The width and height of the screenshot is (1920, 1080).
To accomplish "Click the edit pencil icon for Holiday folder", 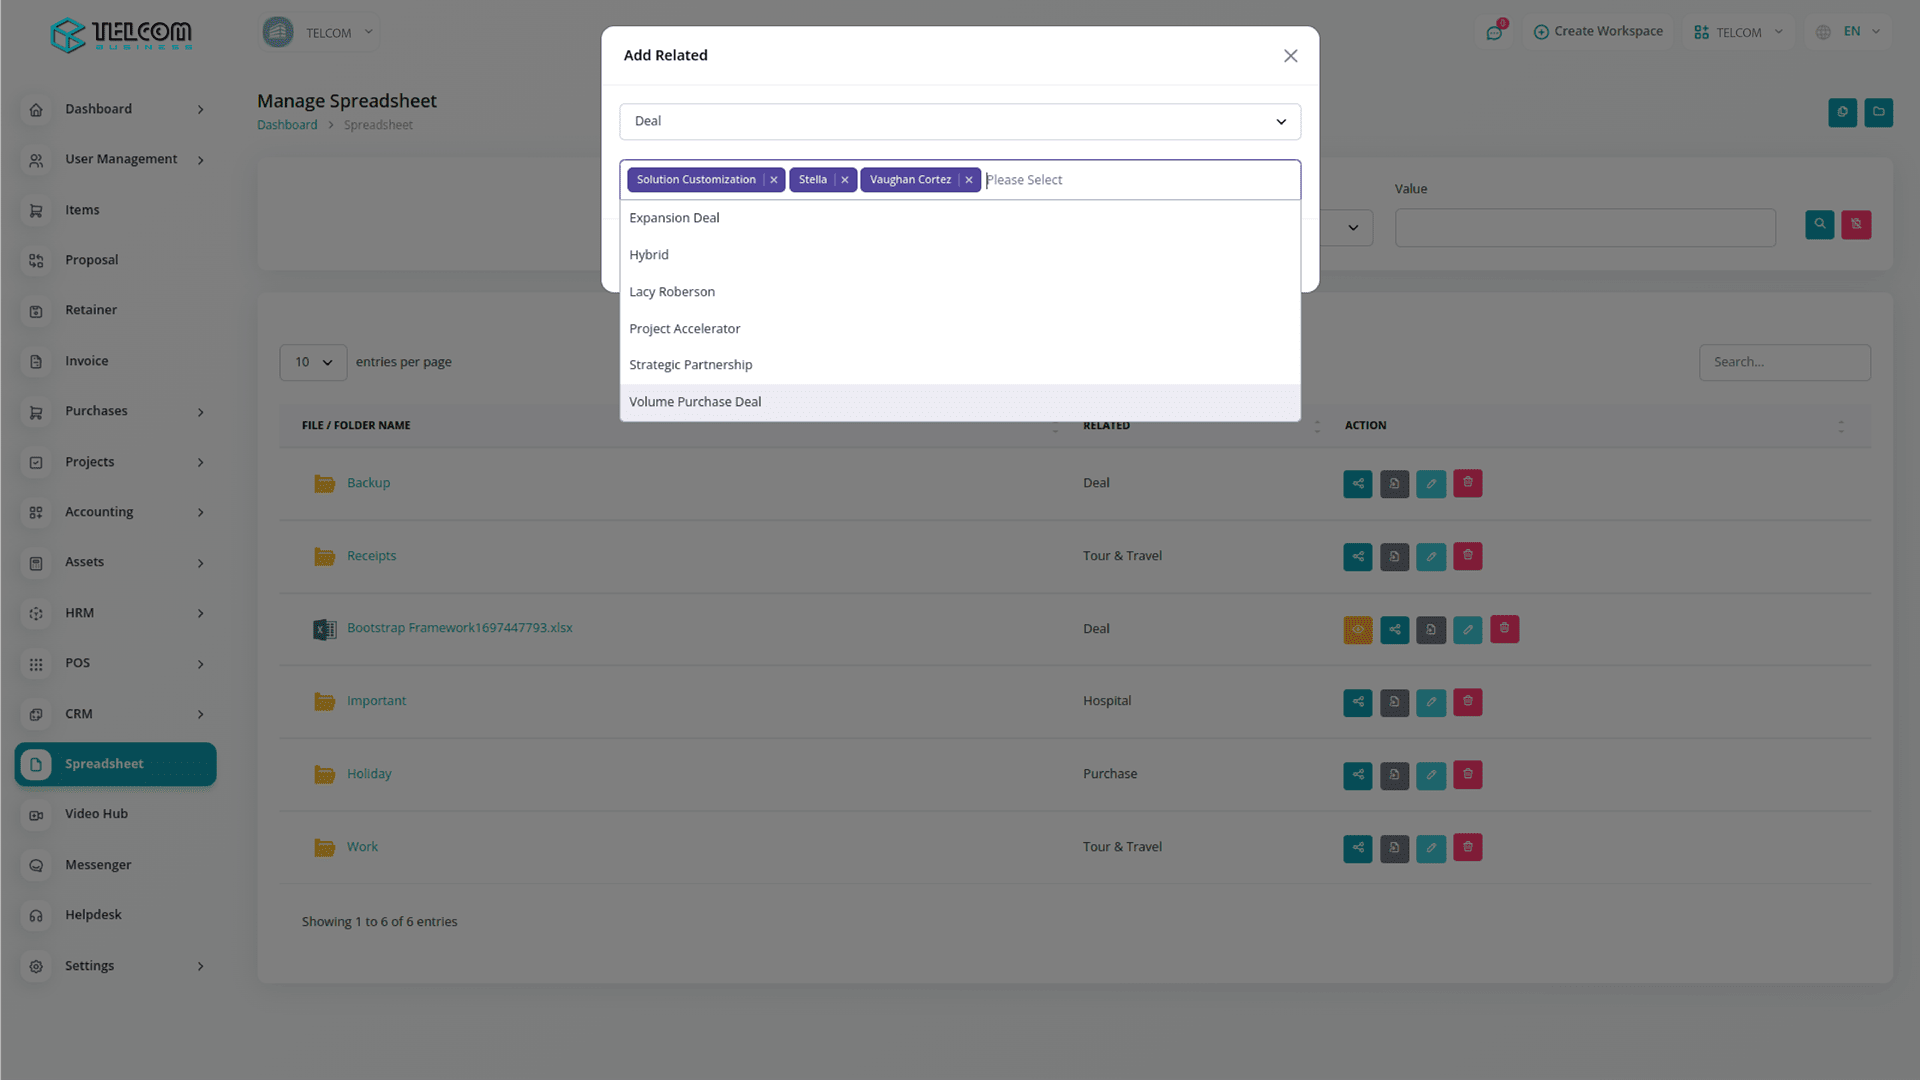I will pyautogui.click(x=1430, y=775).
